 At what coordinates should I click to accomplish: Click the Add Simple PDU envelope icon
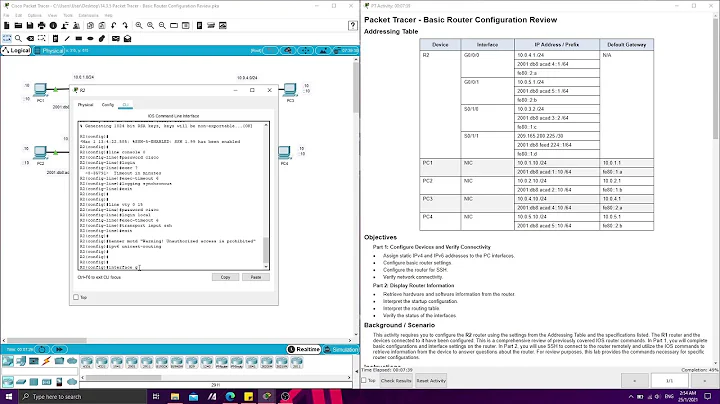click(x=116, y=39)
